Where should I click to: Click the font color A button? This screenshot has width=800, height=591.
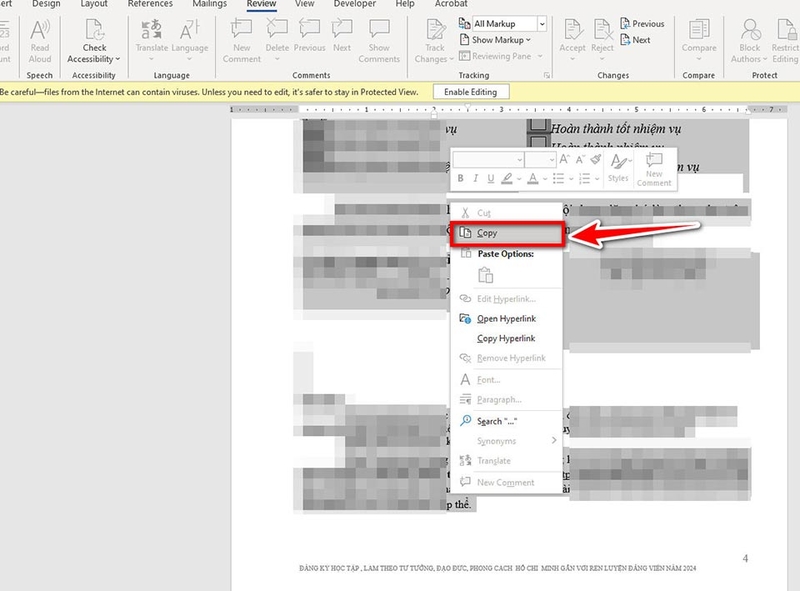point(533,178)
